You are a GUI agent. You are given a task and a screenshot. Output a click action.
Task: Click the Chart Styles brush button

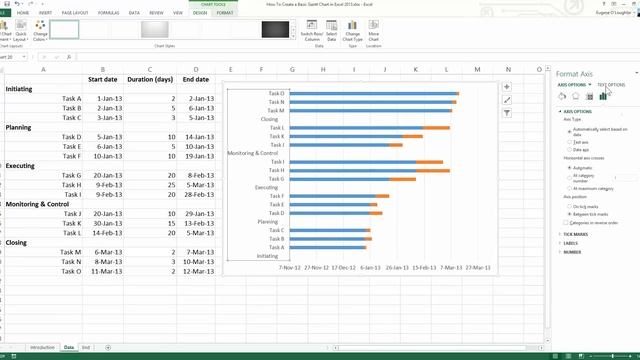(x=507, y=100)
